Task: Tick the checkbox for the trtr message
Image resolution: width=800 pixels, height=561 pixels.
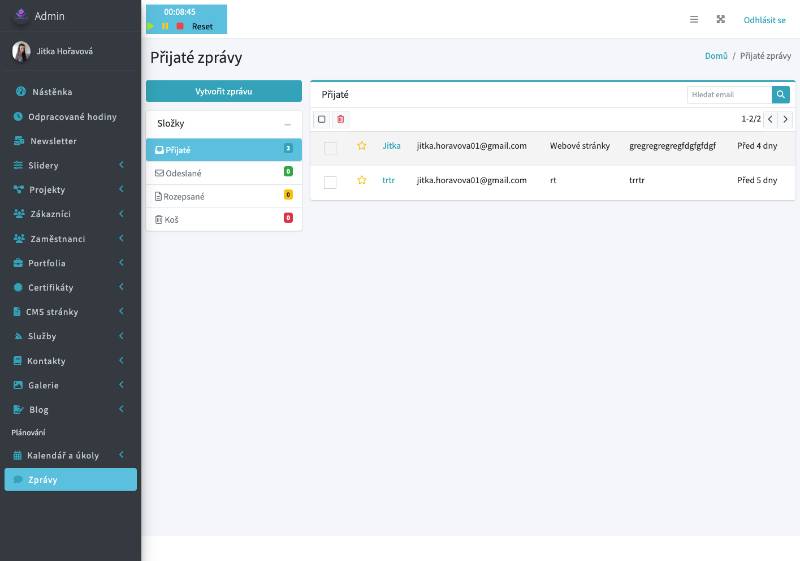Action: click(x=330, y=182)
